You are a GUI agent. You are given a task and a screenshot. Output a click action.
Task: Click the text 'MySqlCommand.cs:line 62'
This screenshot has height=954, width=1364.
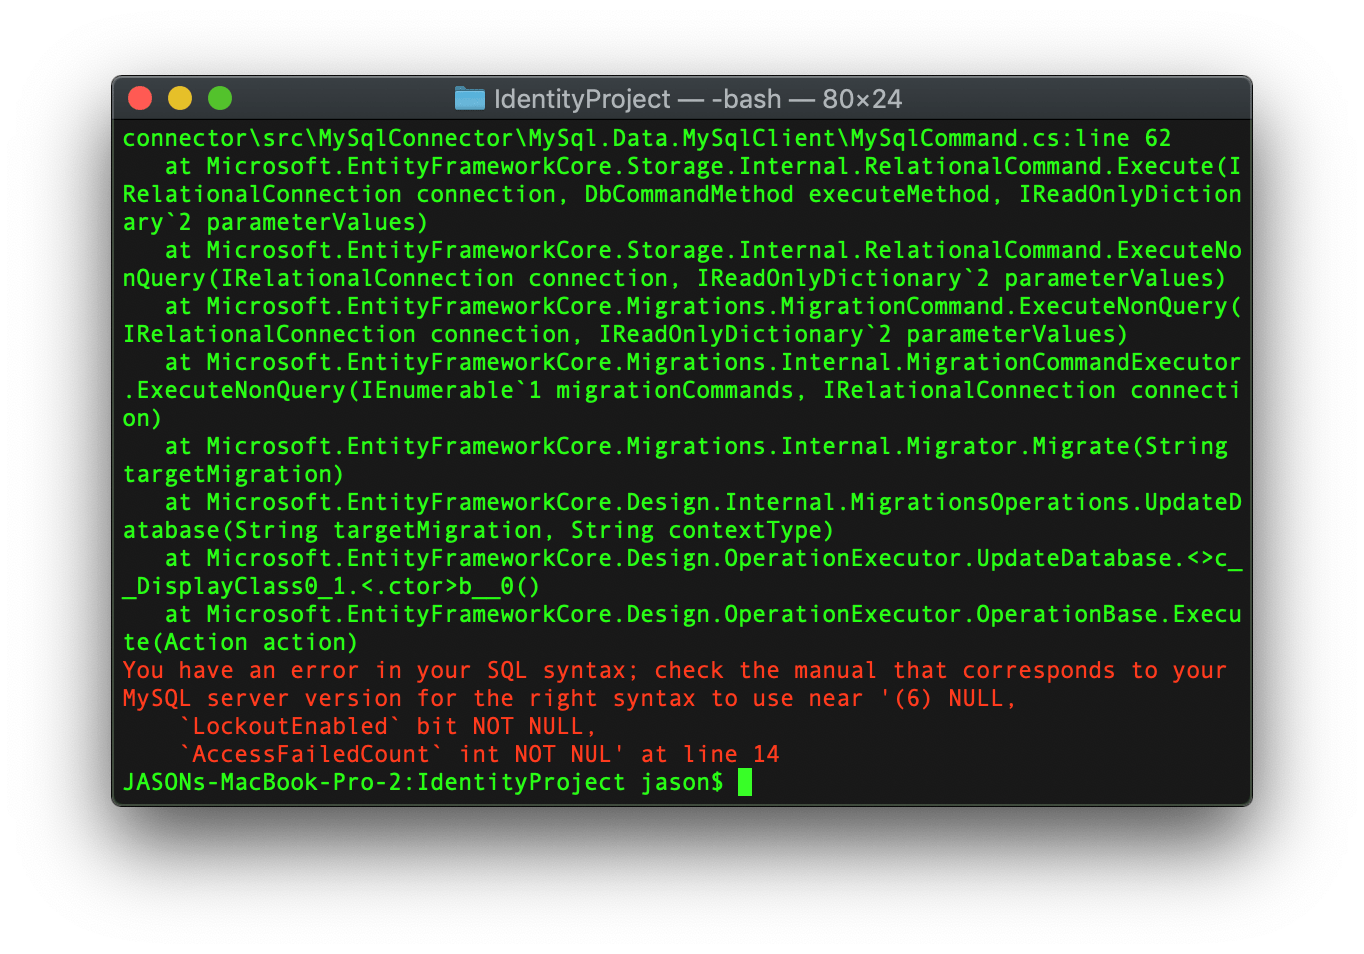click(x=1010, y=138)
